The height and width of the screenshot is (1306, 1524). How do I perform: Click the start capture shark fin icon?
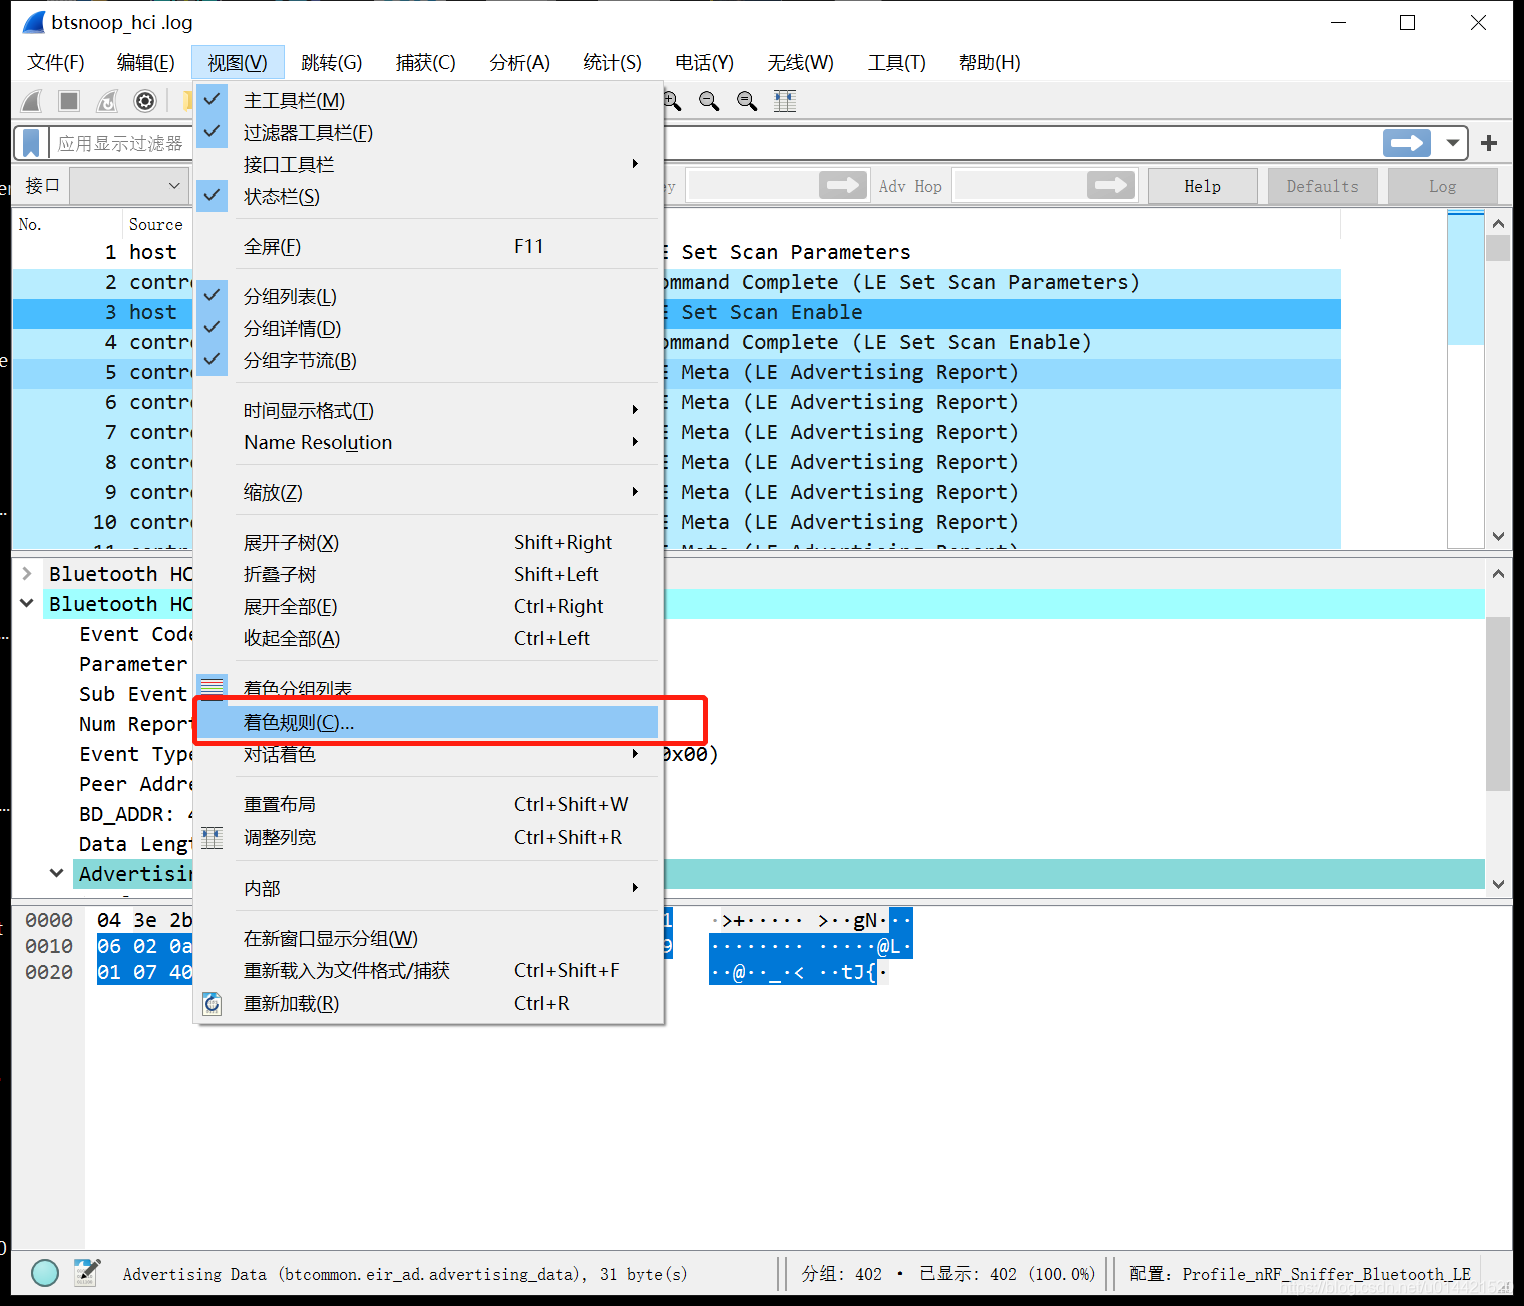click(x=32, y=101)
